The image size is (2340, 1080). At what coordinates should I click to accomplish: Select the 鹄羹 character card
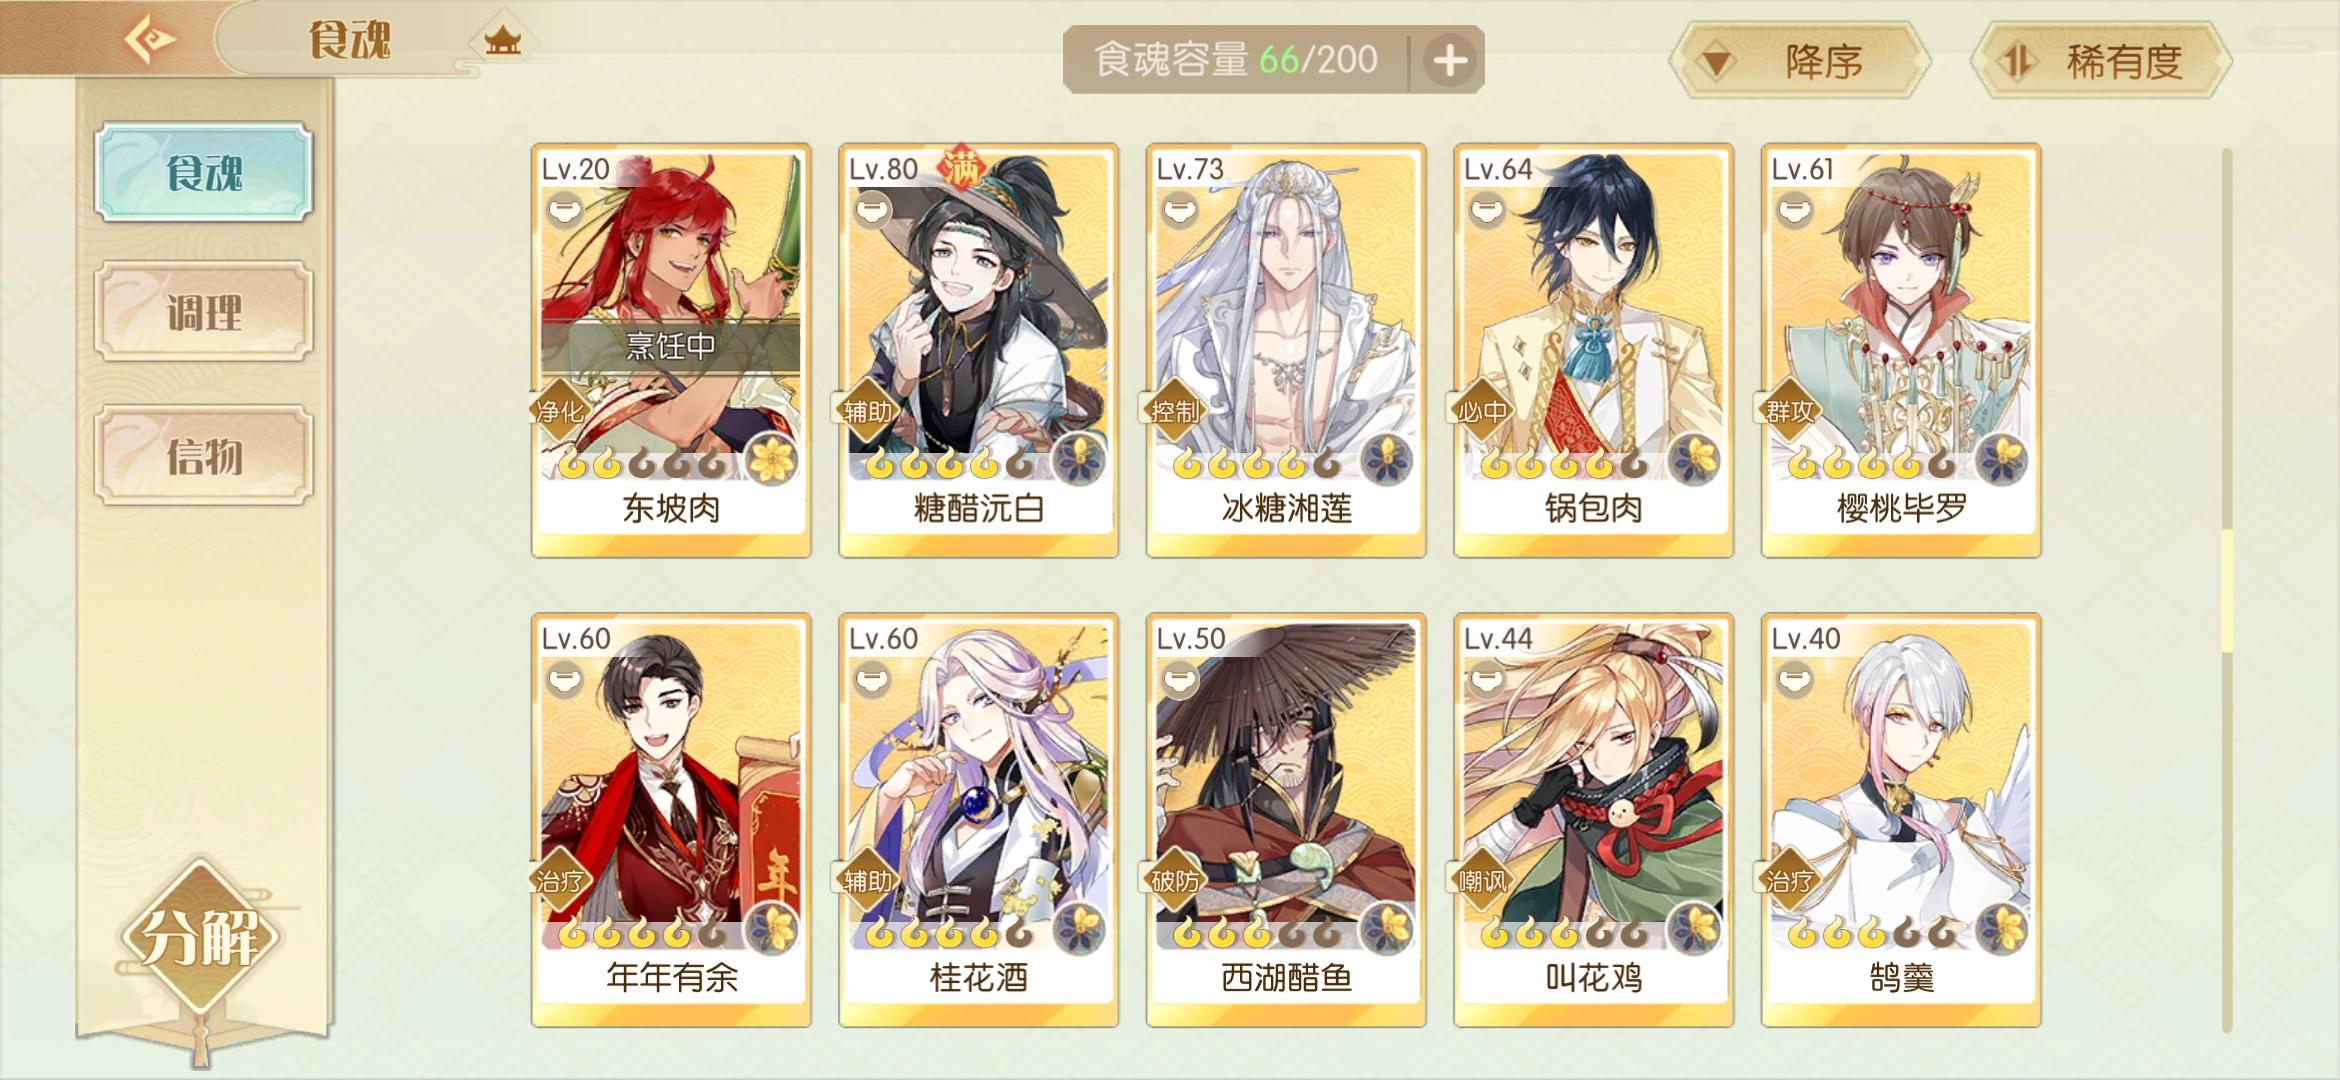click(1901, 820)
